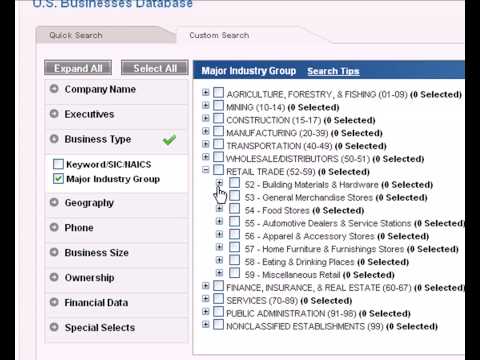Open the Ownership criteria label

point(89,278)
